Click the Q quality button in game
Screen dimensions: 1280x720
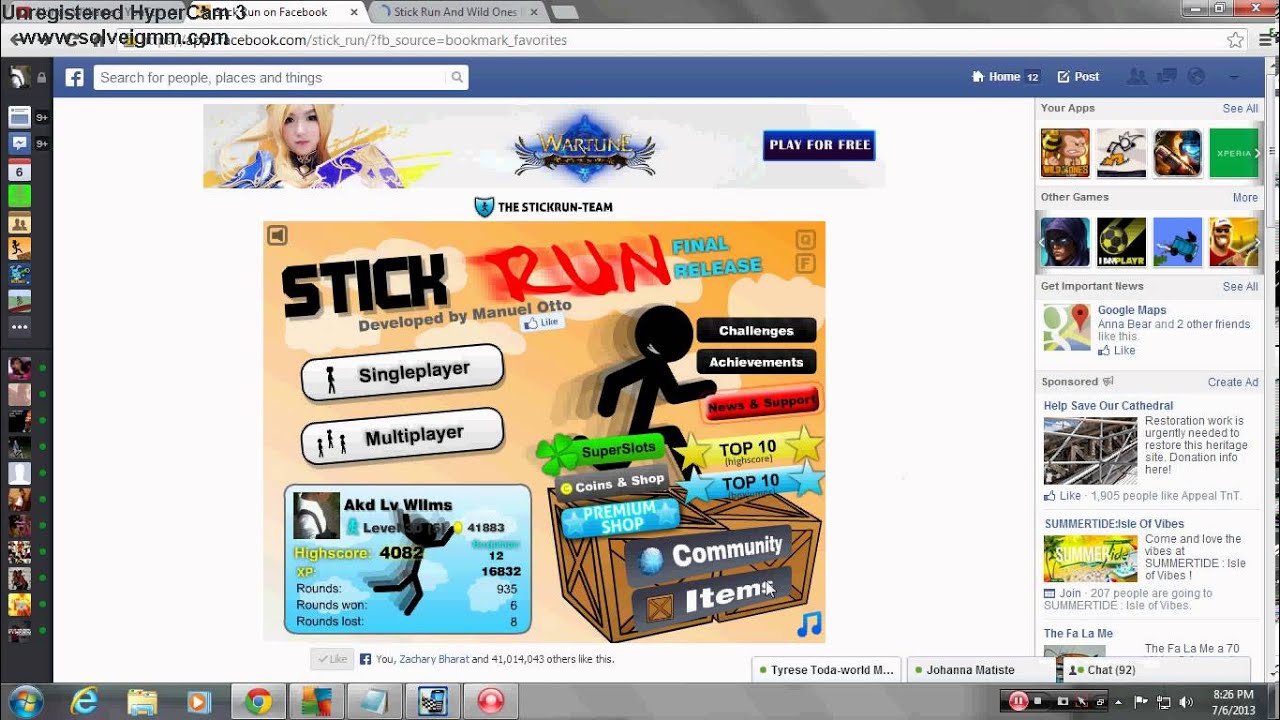click(805, 240)
